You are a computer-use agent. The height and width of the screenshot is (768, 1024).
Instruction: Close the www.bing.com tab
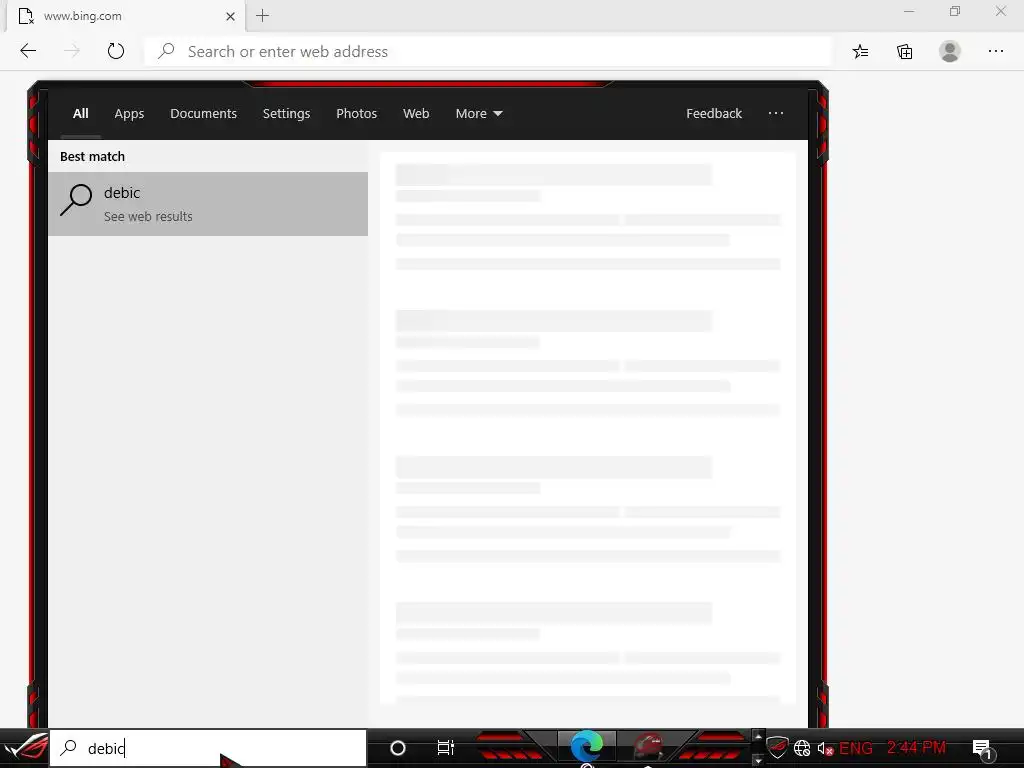pos(230,16)
